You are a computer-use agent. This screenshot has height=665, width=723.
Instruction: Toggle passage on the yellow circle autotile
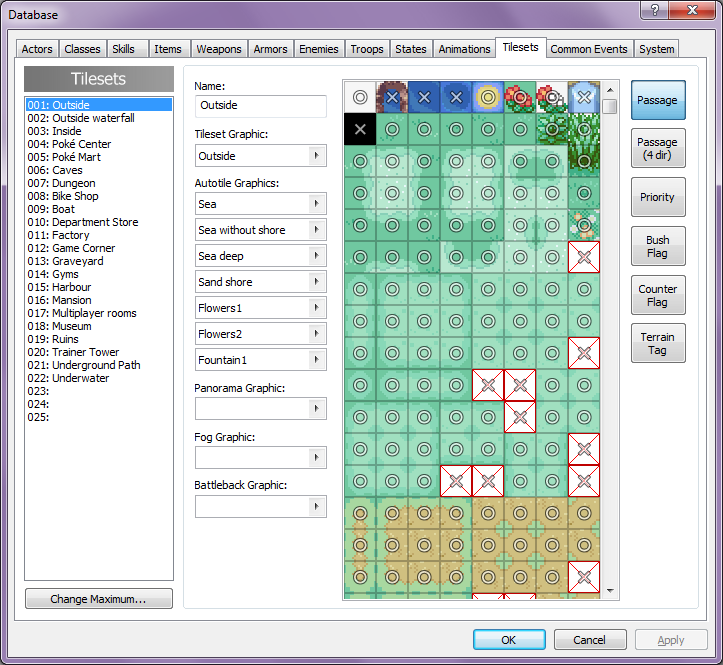(x=488, y=97)
